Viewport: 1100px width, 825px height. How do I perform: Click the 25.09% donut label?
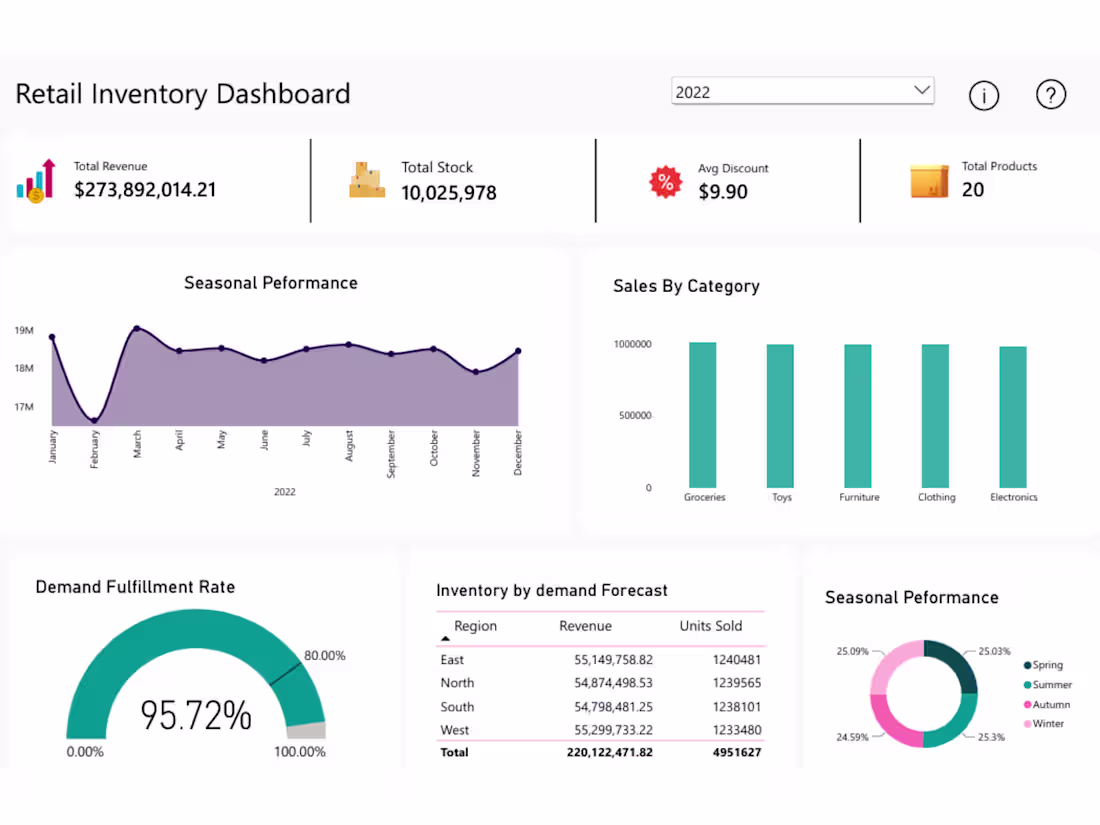[852, 651]
